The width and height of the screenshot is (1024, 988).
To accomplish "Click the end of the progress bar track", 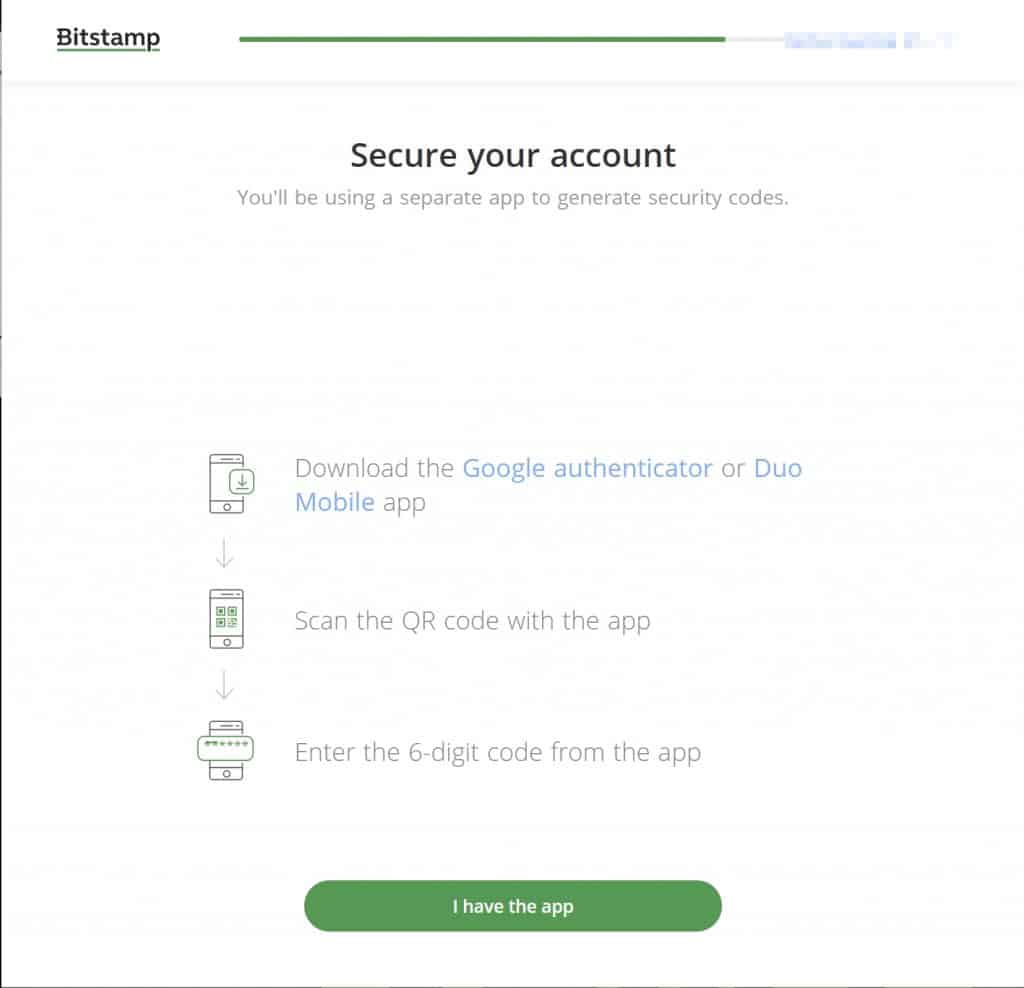I will tap(755, 37).
